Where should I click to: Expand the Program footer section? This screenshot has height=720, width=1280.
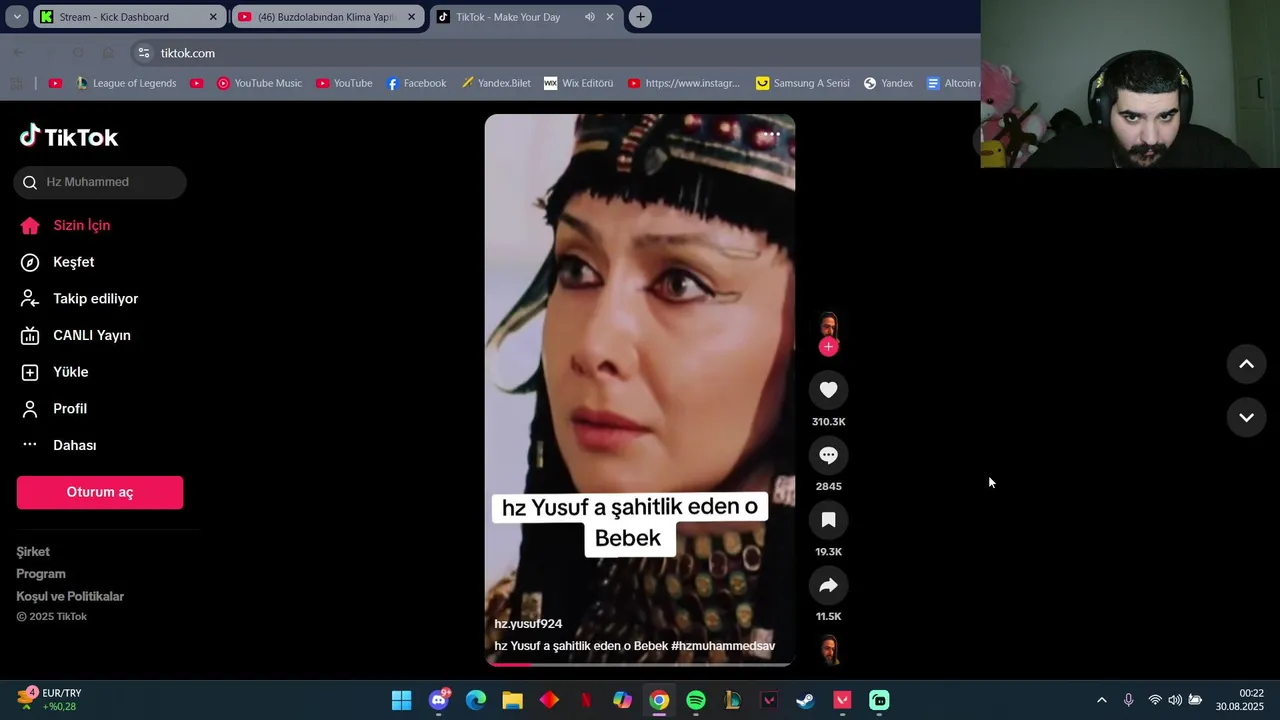click(x=41, y=574)
